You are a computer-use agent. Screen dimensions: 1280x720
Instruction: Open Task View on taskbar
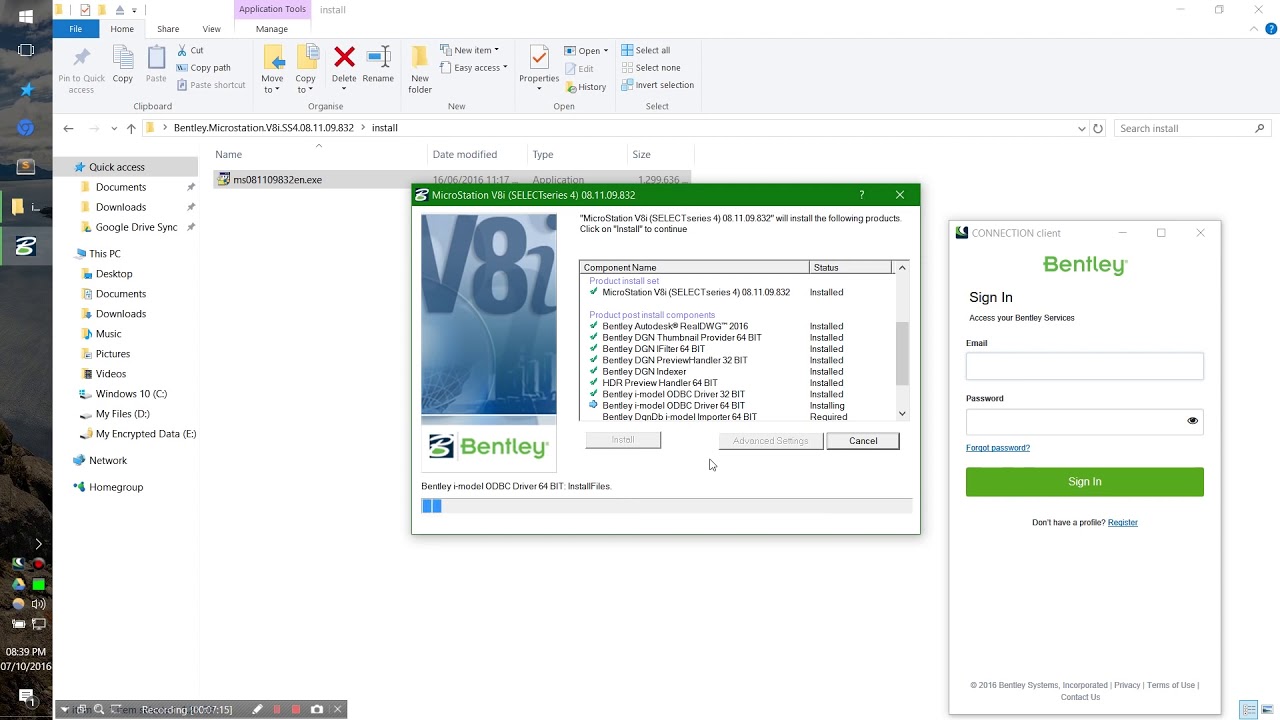coord(26,50)
